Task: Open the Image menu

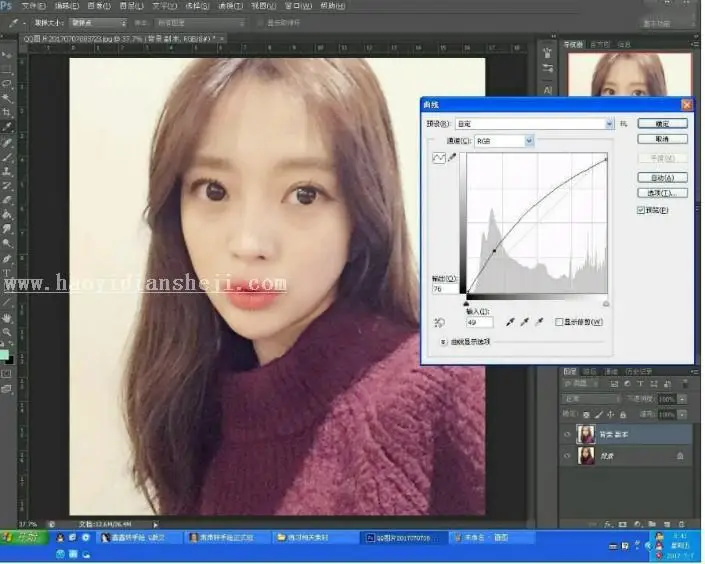Action: coord(99,6)
